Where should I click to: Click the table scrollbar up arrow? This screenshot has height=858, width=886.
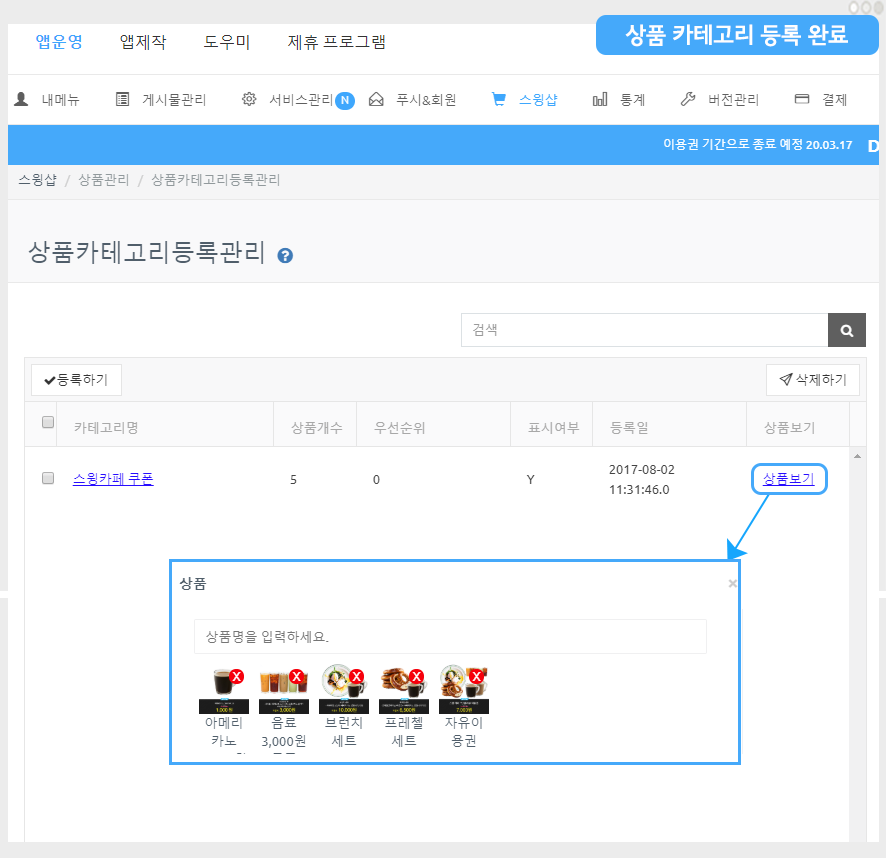(x=857, y=456)
